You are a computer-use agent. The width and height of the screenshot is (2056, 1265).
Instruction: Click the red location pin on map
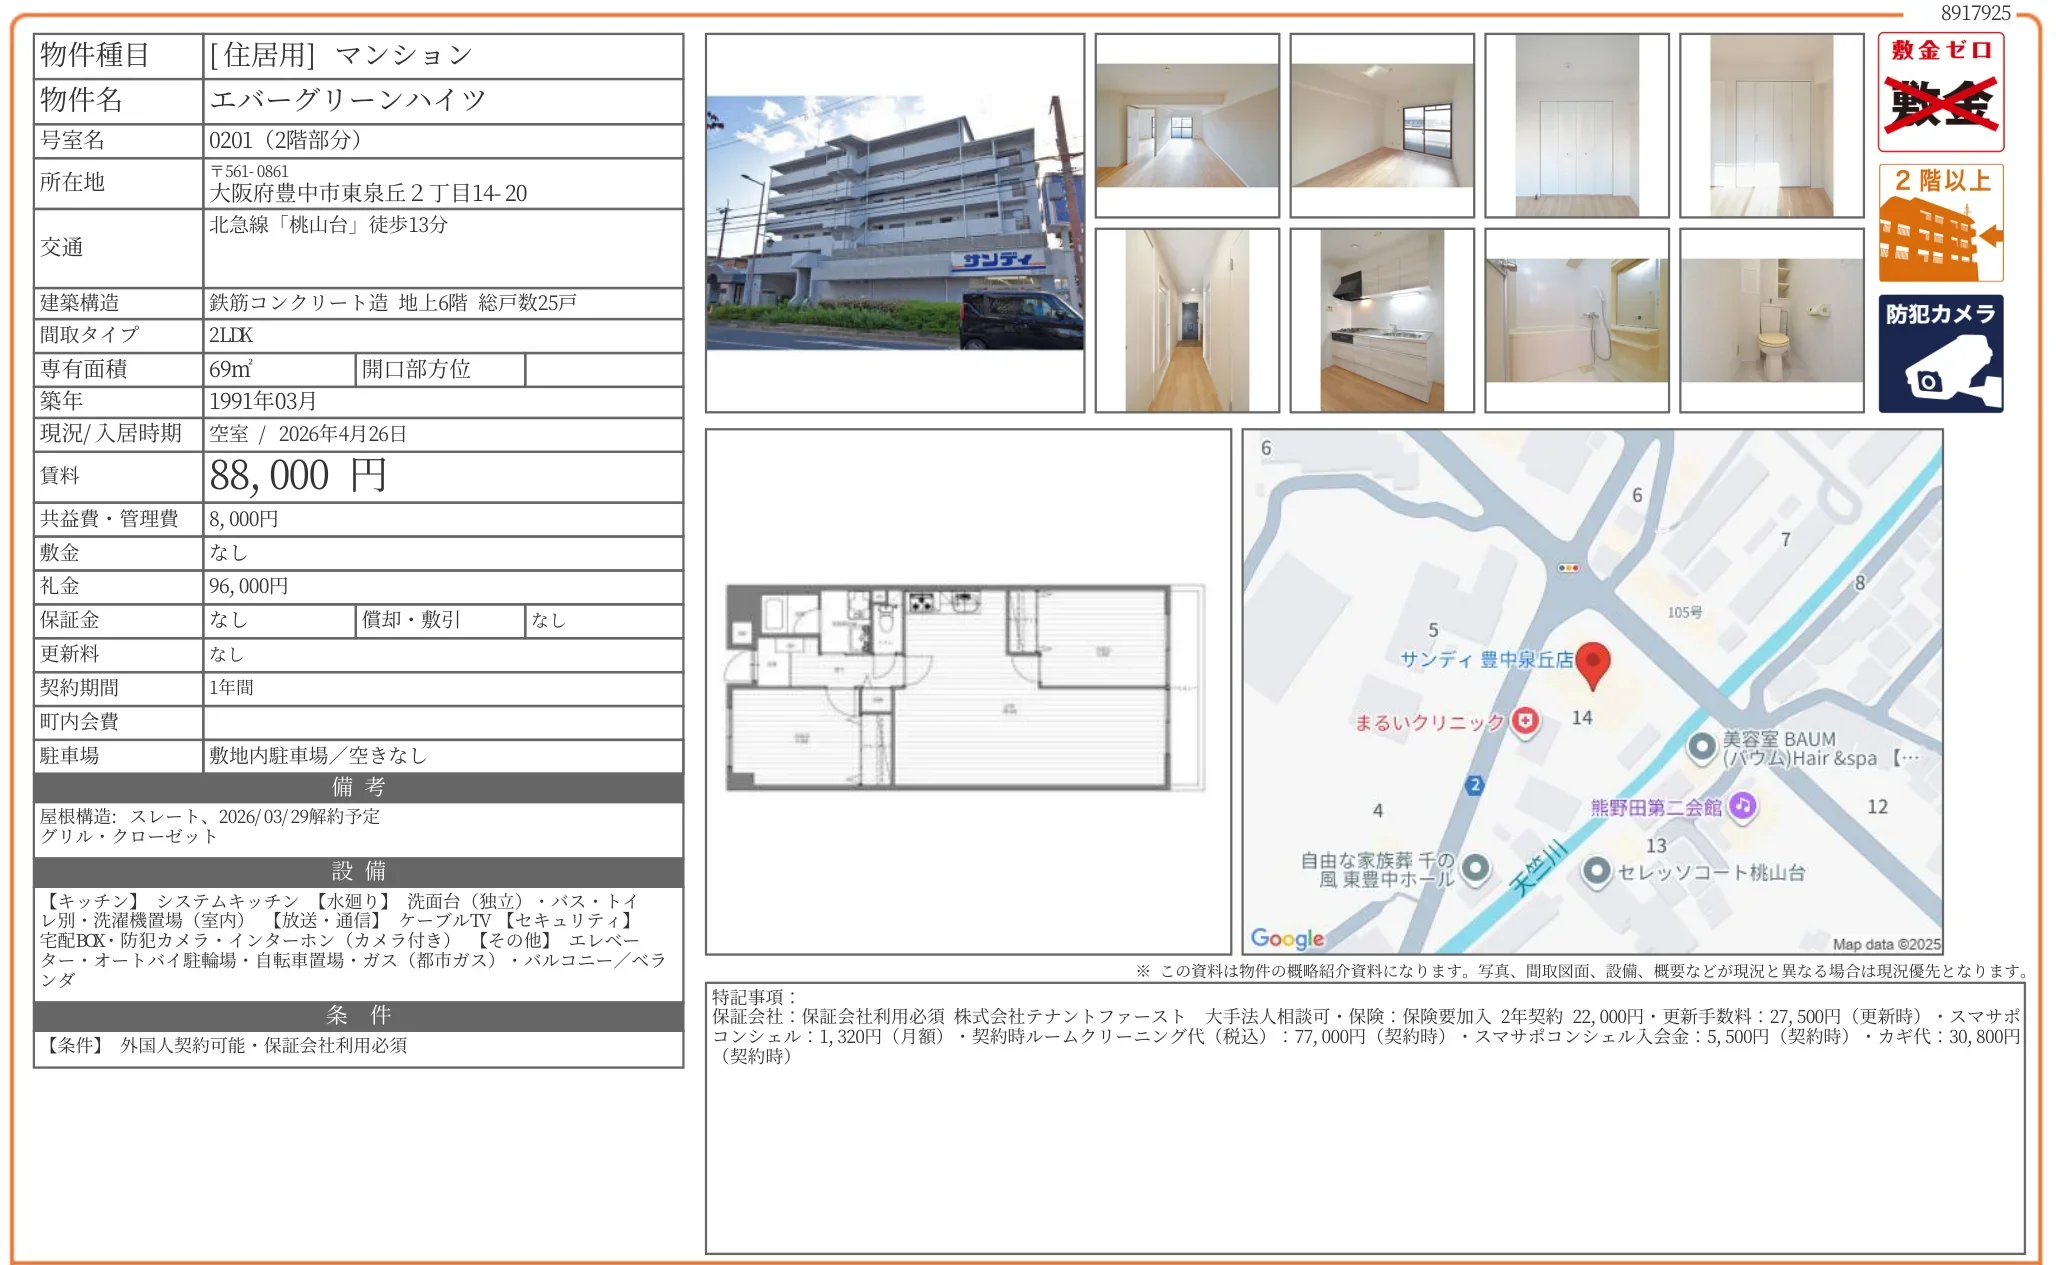click(x=1592, y=664)
